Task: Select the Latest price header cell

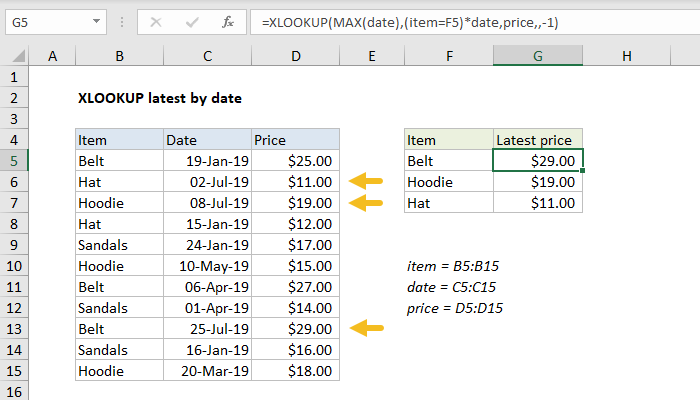Action: click(539, 140)
